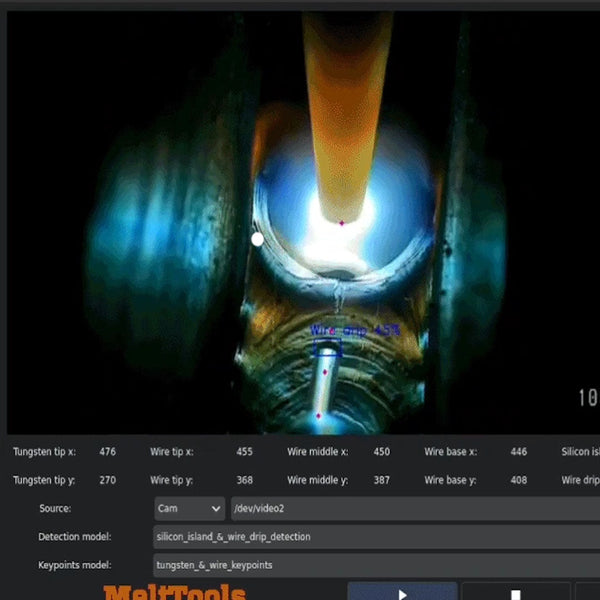
Task: Click the Wire tip x value 455
Action: coord(245,452)
